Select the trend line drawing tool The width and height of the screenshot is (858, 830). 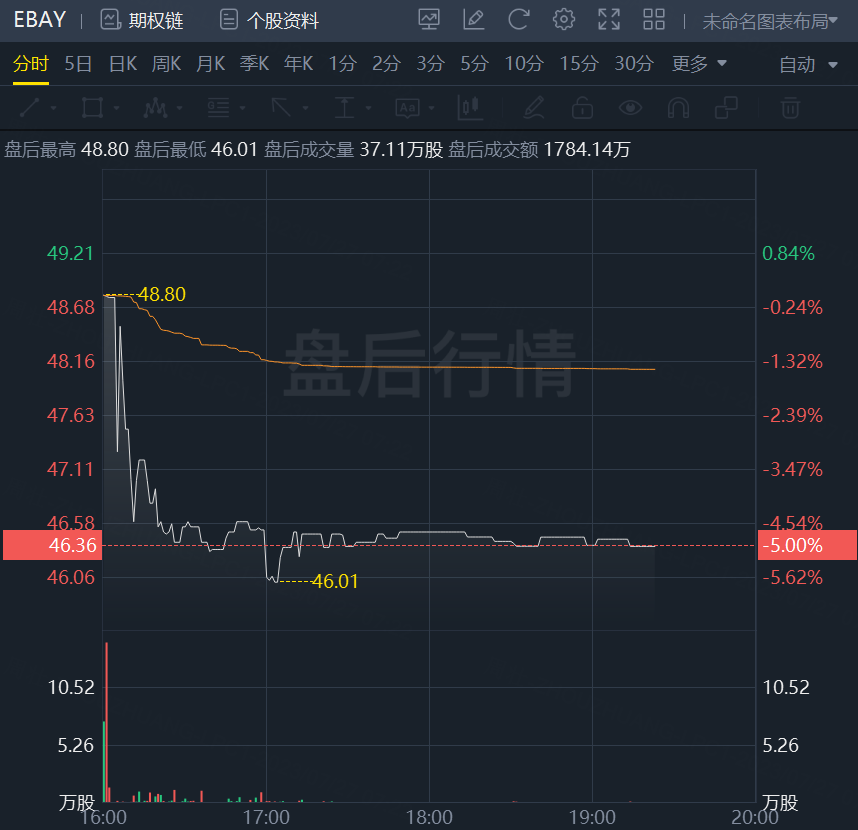pos(31,108)
